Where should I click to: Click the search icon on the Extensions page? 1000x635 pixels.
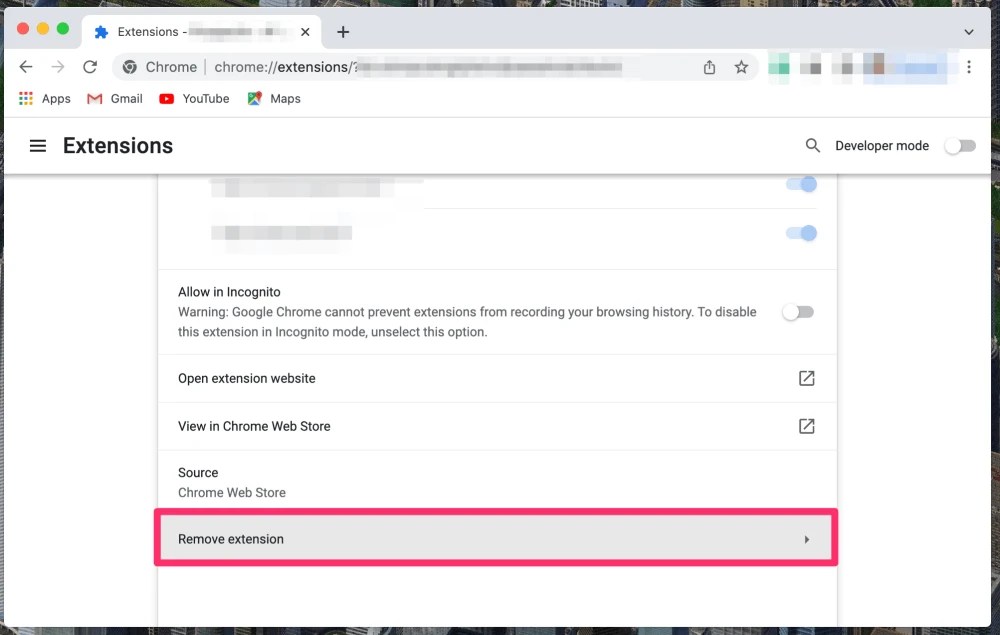coord(813,145)
